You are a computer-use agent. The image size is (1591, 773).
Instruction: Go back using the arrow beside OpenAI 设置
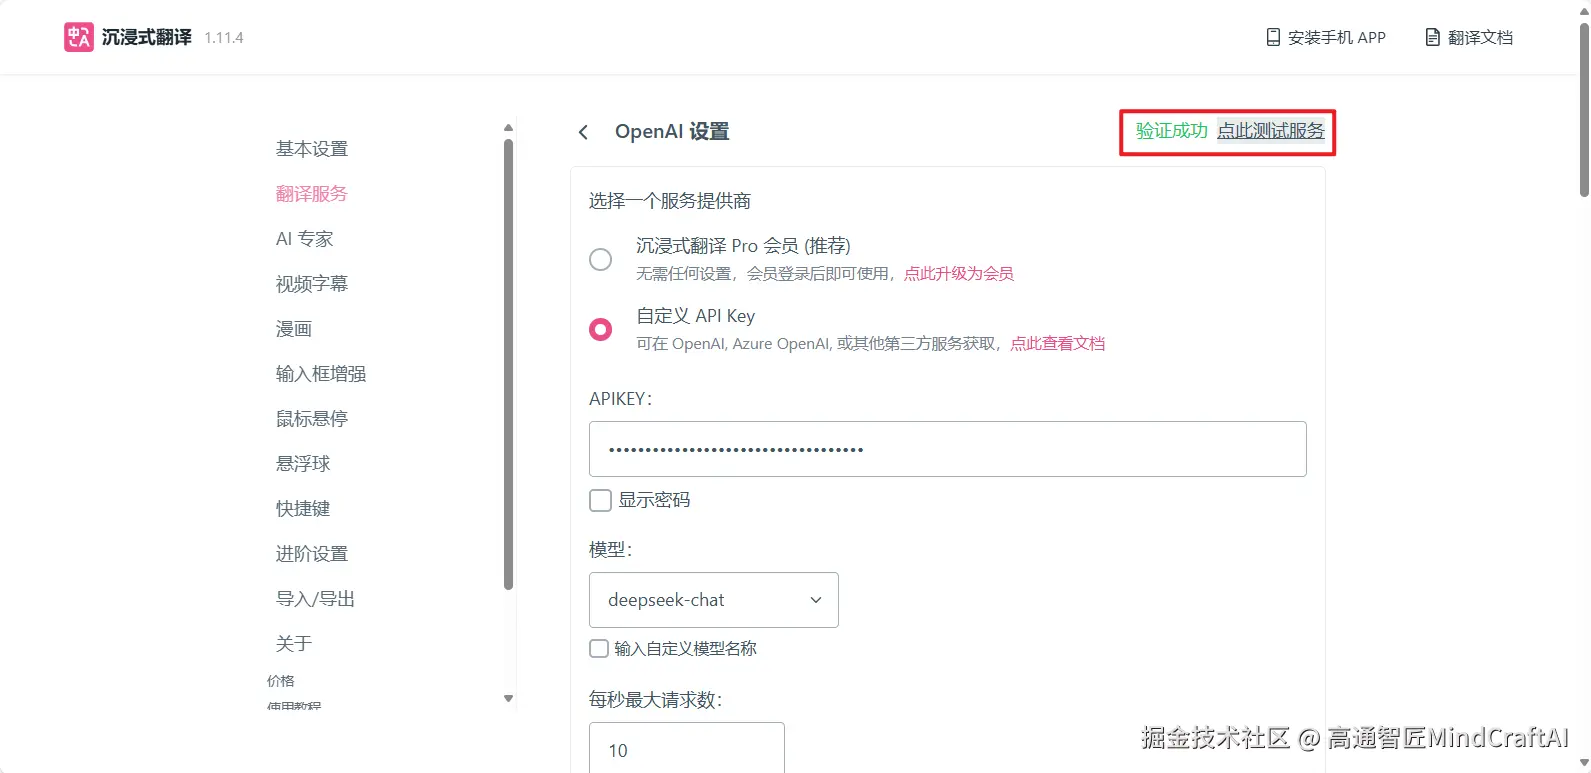click(x=583, y=132)
